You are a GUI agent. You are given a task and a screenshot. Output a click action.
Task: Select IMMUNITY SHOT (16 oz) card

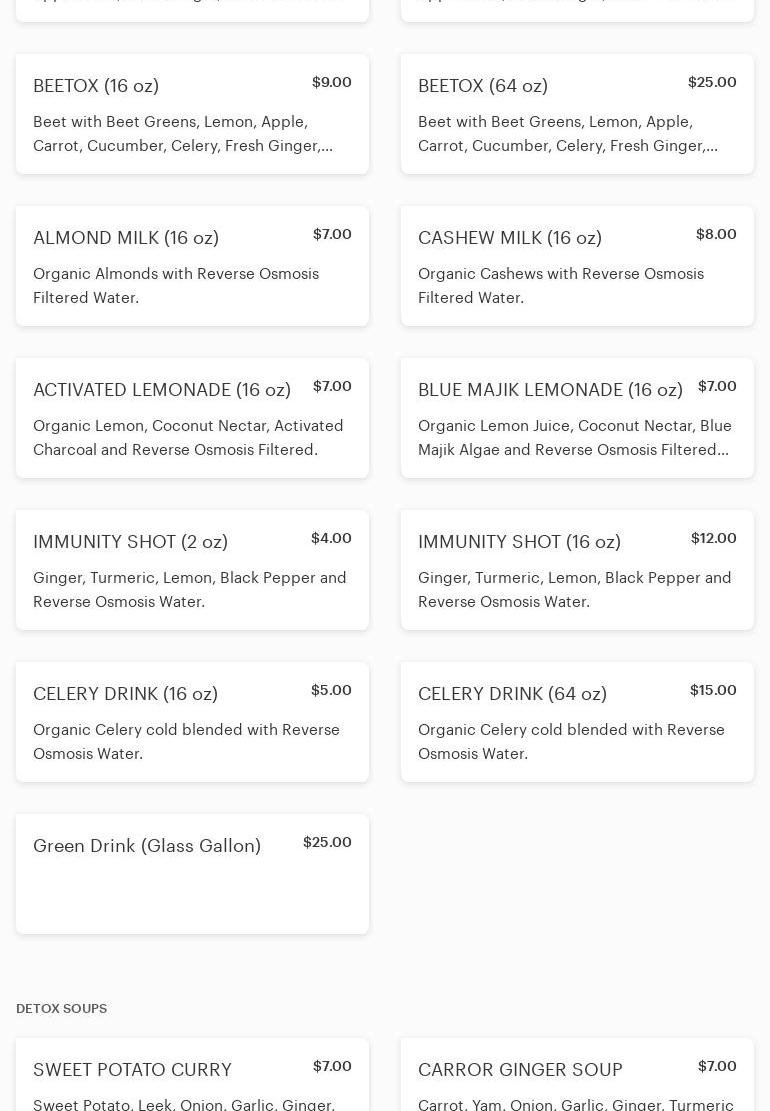coord(577,570)
